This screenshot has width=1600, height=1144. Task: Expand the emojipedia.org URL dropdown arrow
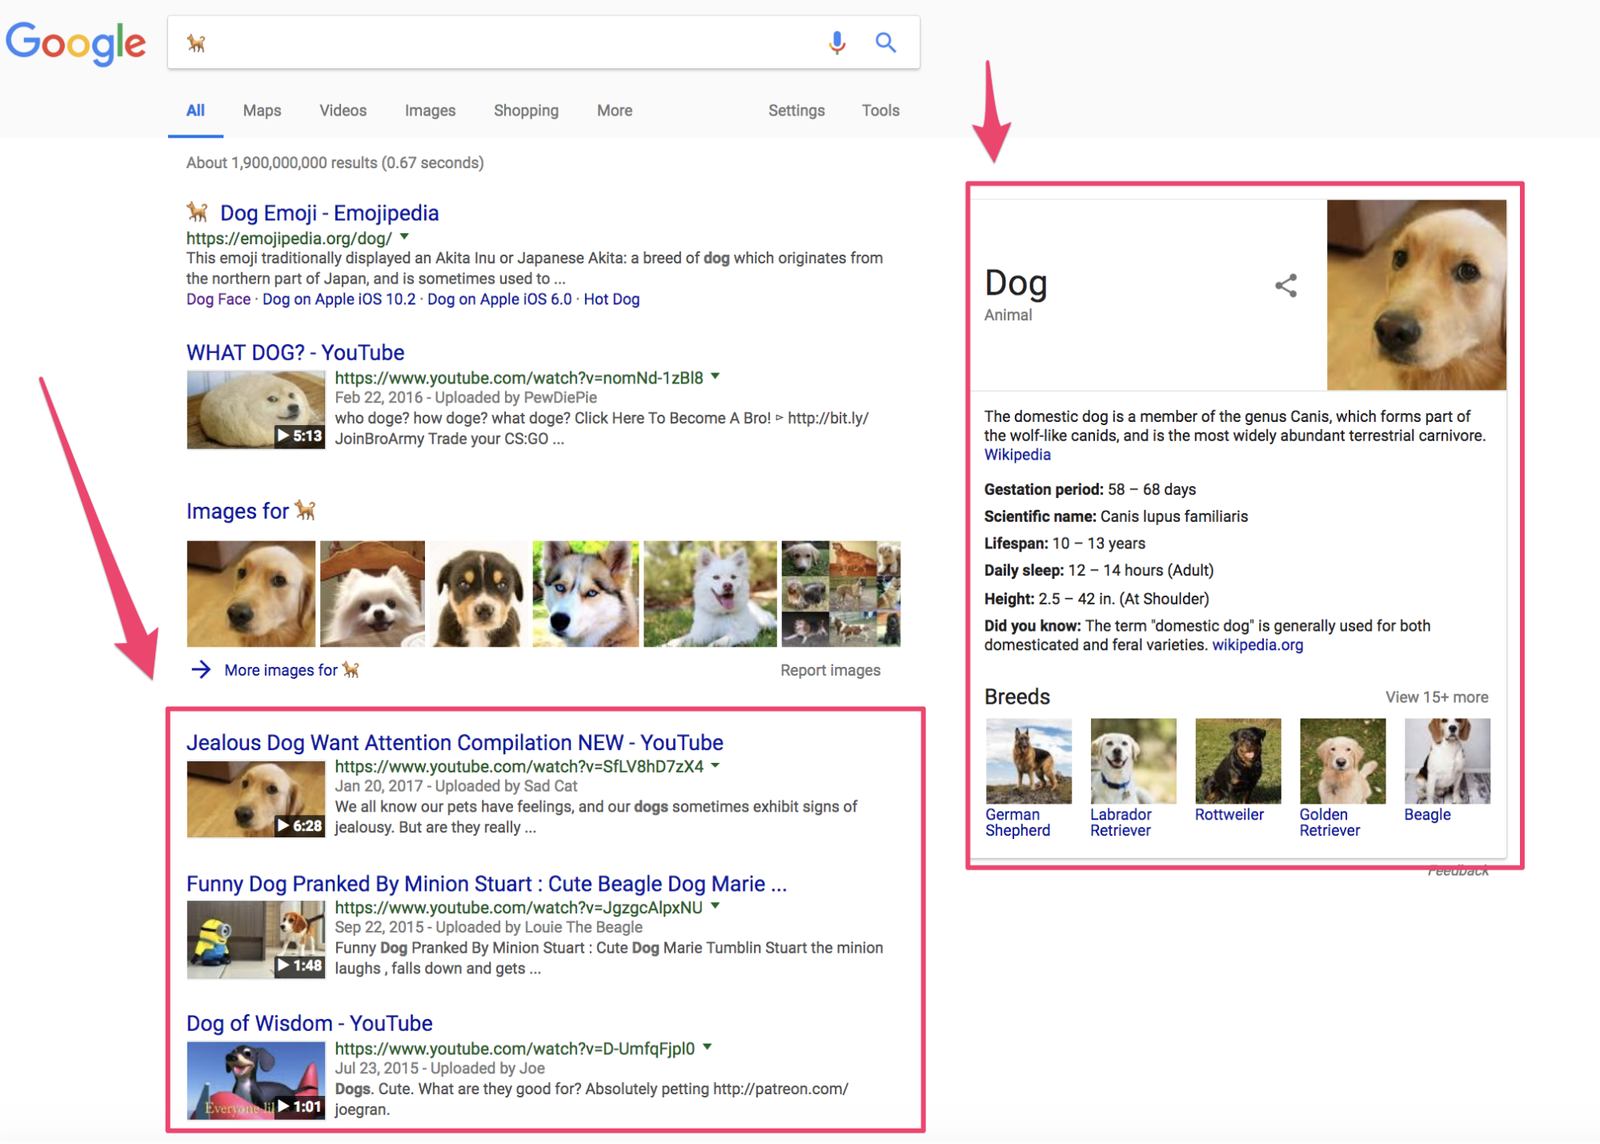404,238
